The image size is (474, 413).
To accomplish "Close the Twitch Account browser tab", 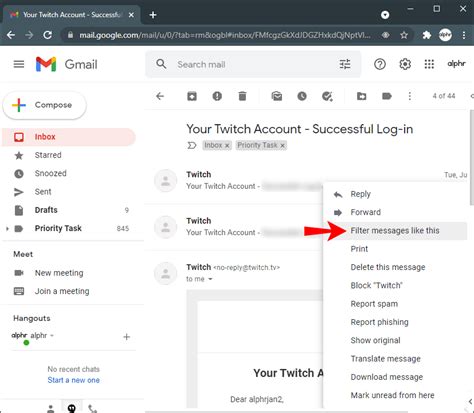I will point(131,15).
